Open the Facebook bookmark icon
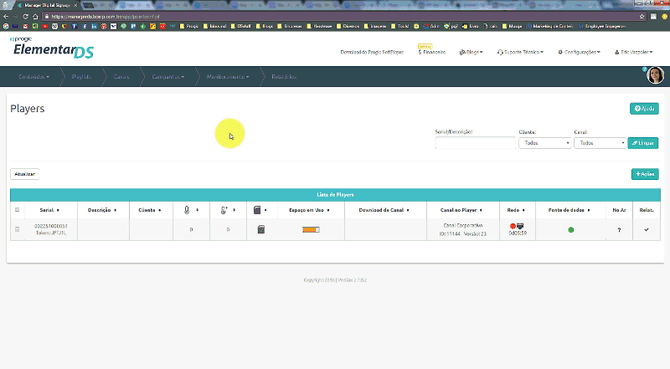This screenshot has height=369, width=670. pyautogui.click(x=84, y=26)
